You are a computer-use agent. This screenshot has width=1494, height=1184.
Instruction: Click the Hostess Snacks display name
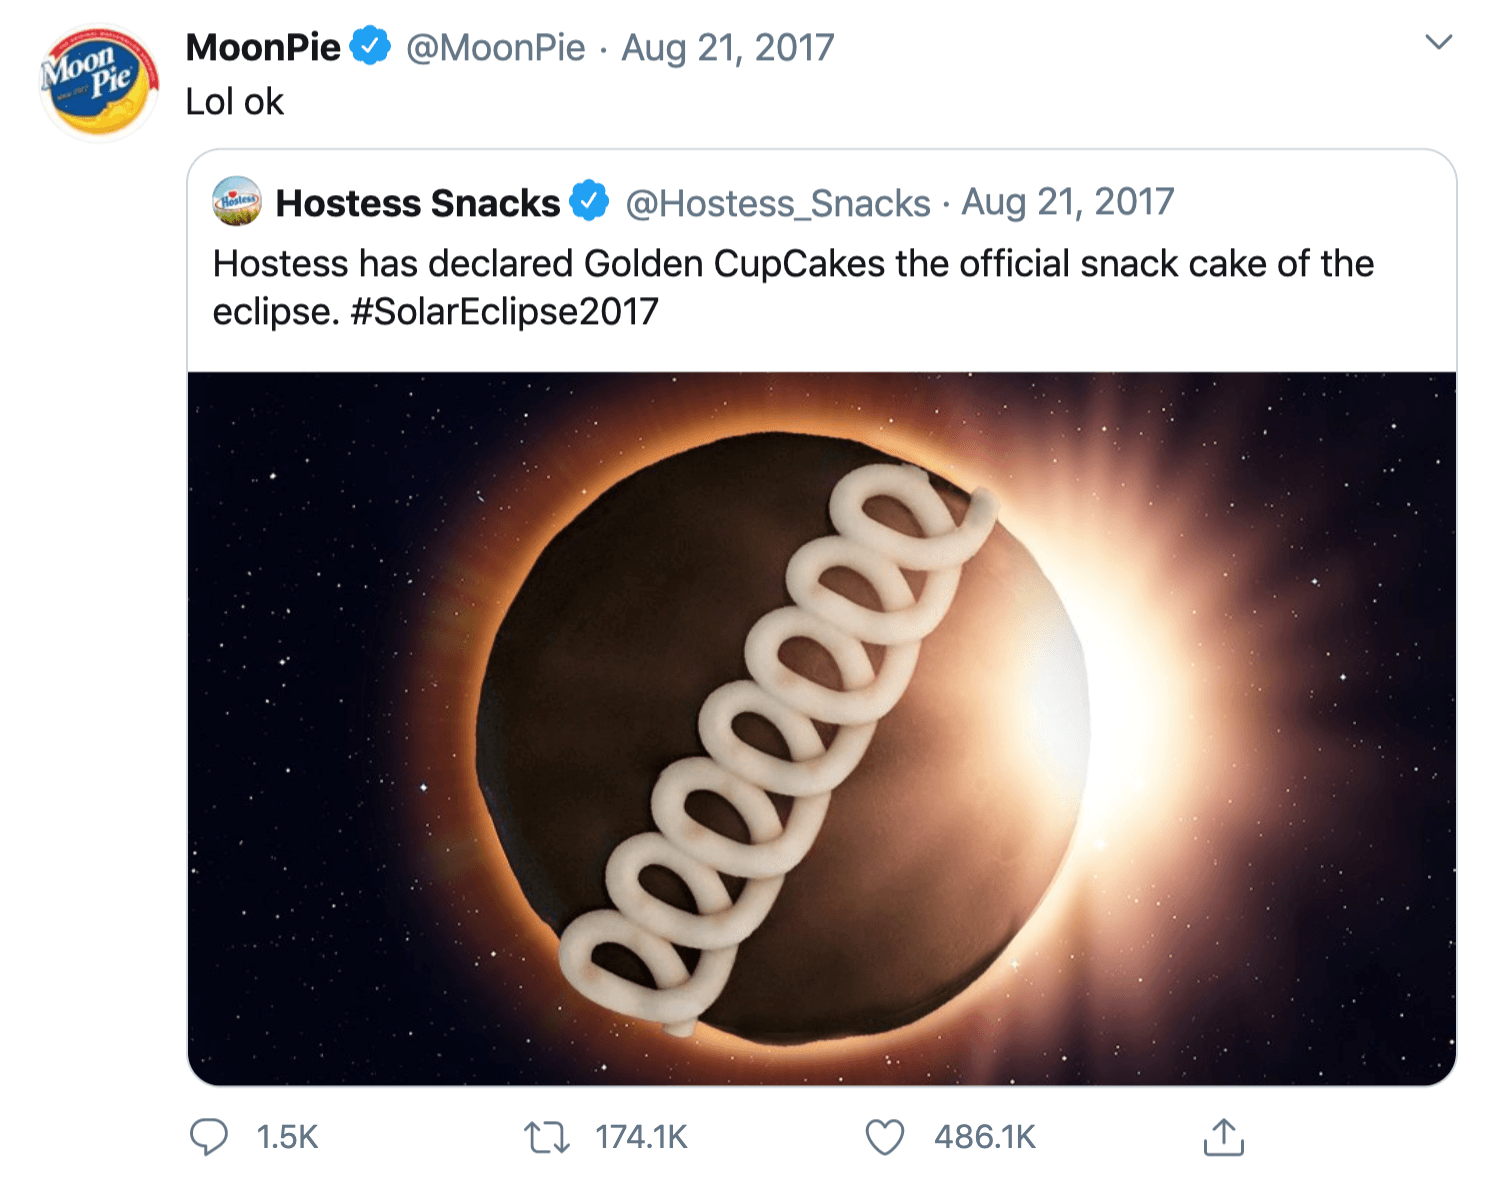(x=417, y=202)
